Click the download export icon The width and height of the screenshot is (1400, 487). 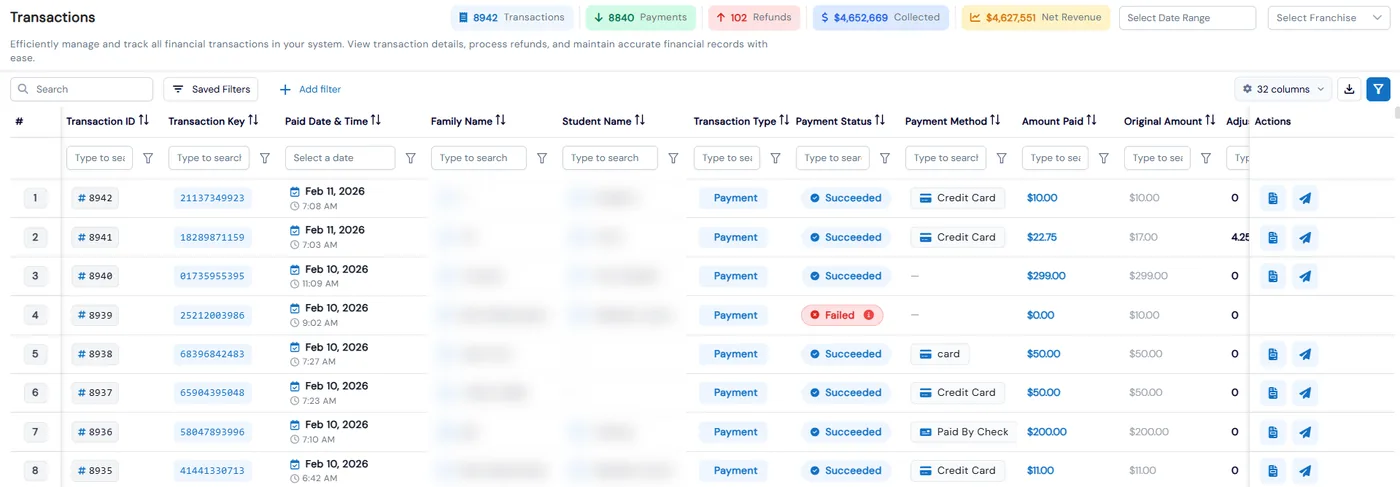[1349, 89]
